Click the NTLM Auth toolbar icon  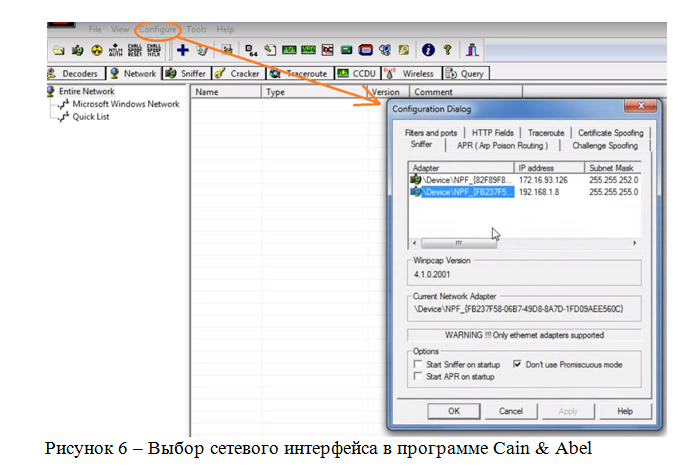click(x=116, y=50)
